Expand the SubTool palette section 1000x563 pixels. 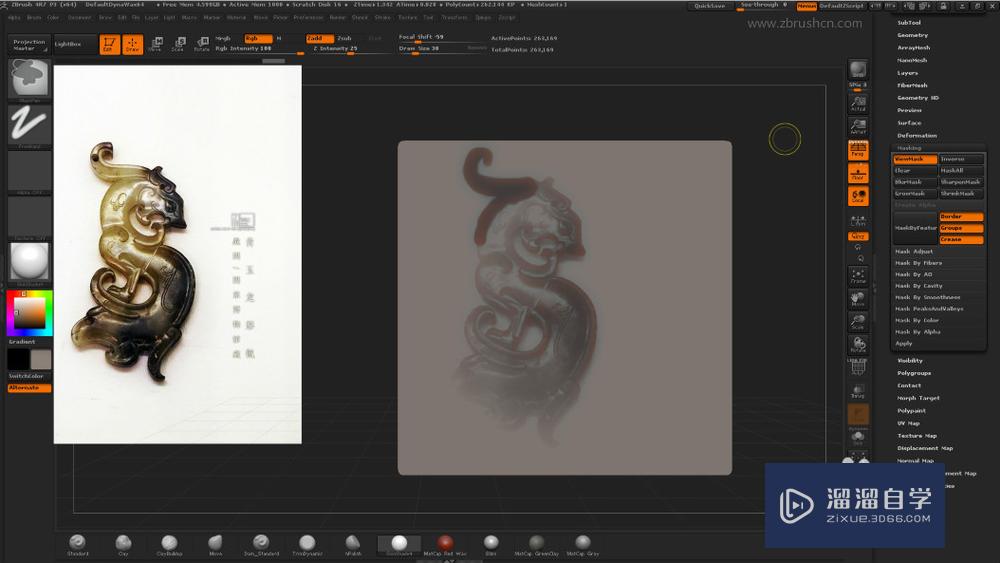click(909, 22)
